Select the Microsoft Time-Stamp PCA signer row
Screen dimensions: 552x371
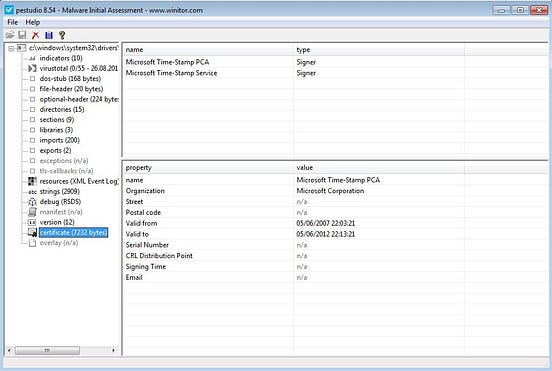334,62
